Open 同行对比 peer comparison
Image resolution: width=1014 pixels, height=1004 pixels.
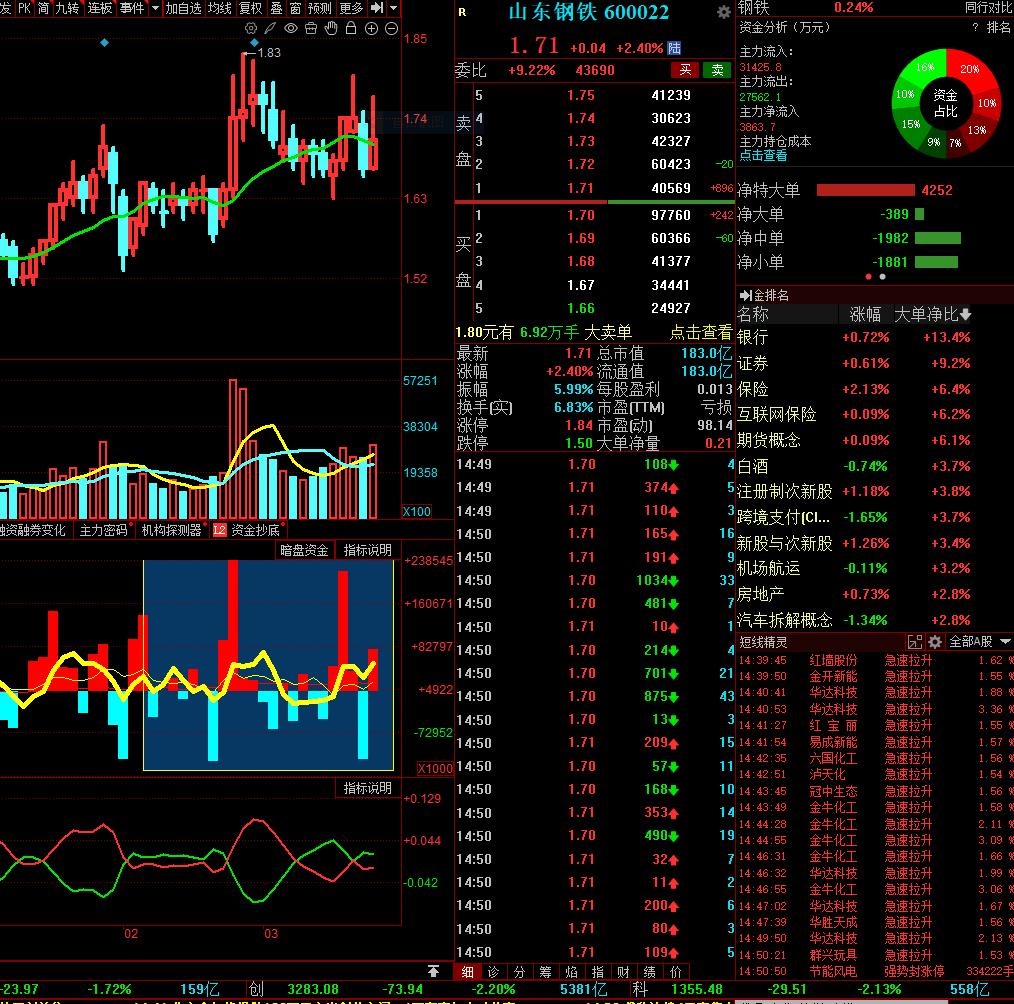coord(988,8)
